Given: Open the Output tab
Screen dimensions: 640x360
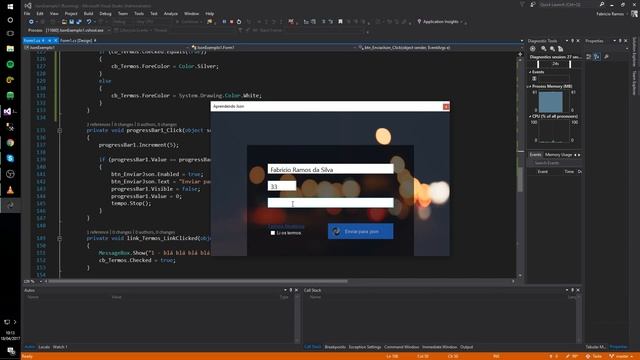Looking at the screenshot, I should pyautogui.click(x=467, y=347).
